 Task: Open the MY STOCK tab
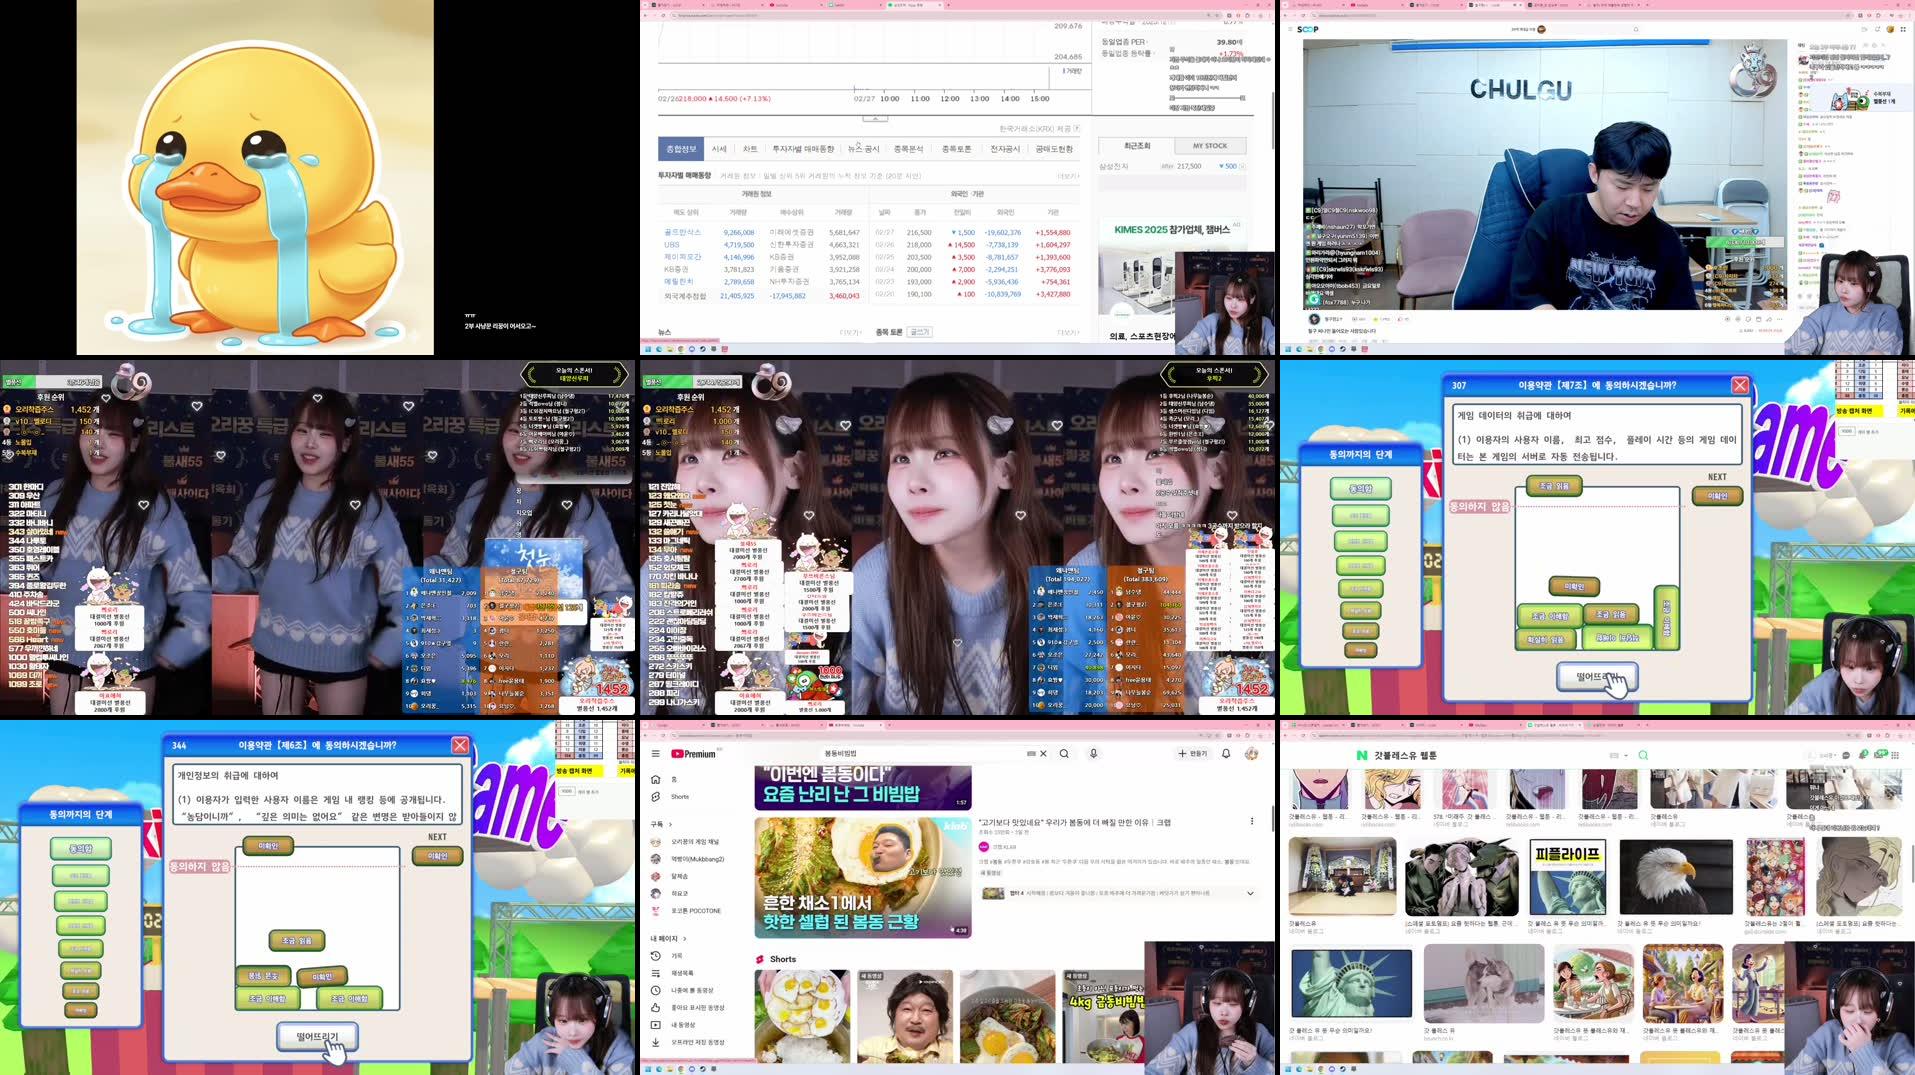[x=1211, y=145]
